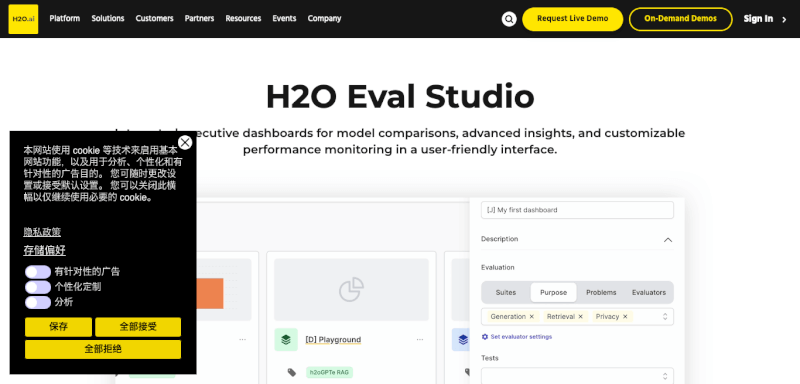Click the green Playground stack icon

click(286, 340)
